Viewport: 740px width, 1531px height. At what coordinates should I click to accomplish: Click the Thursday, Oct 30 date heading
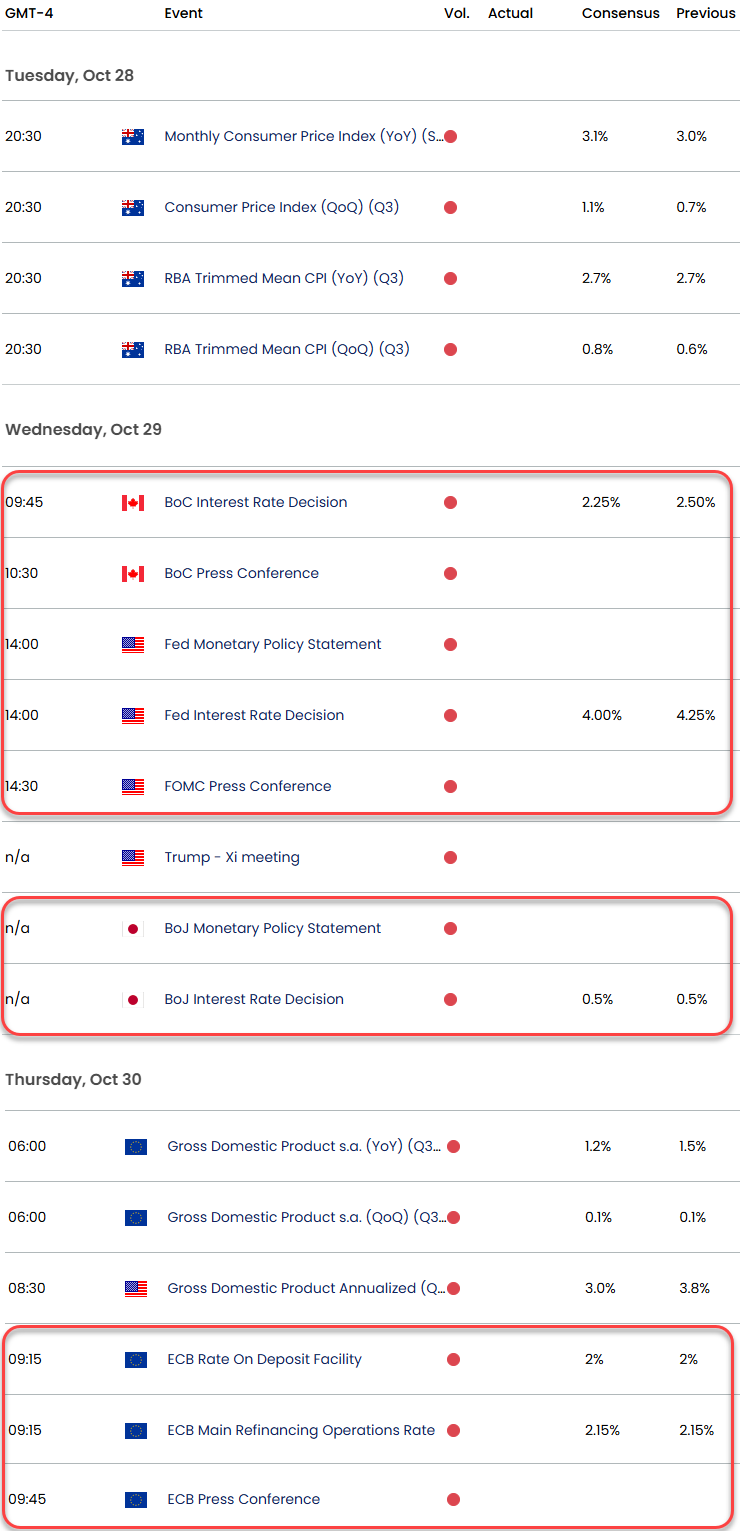(73, 1080)
